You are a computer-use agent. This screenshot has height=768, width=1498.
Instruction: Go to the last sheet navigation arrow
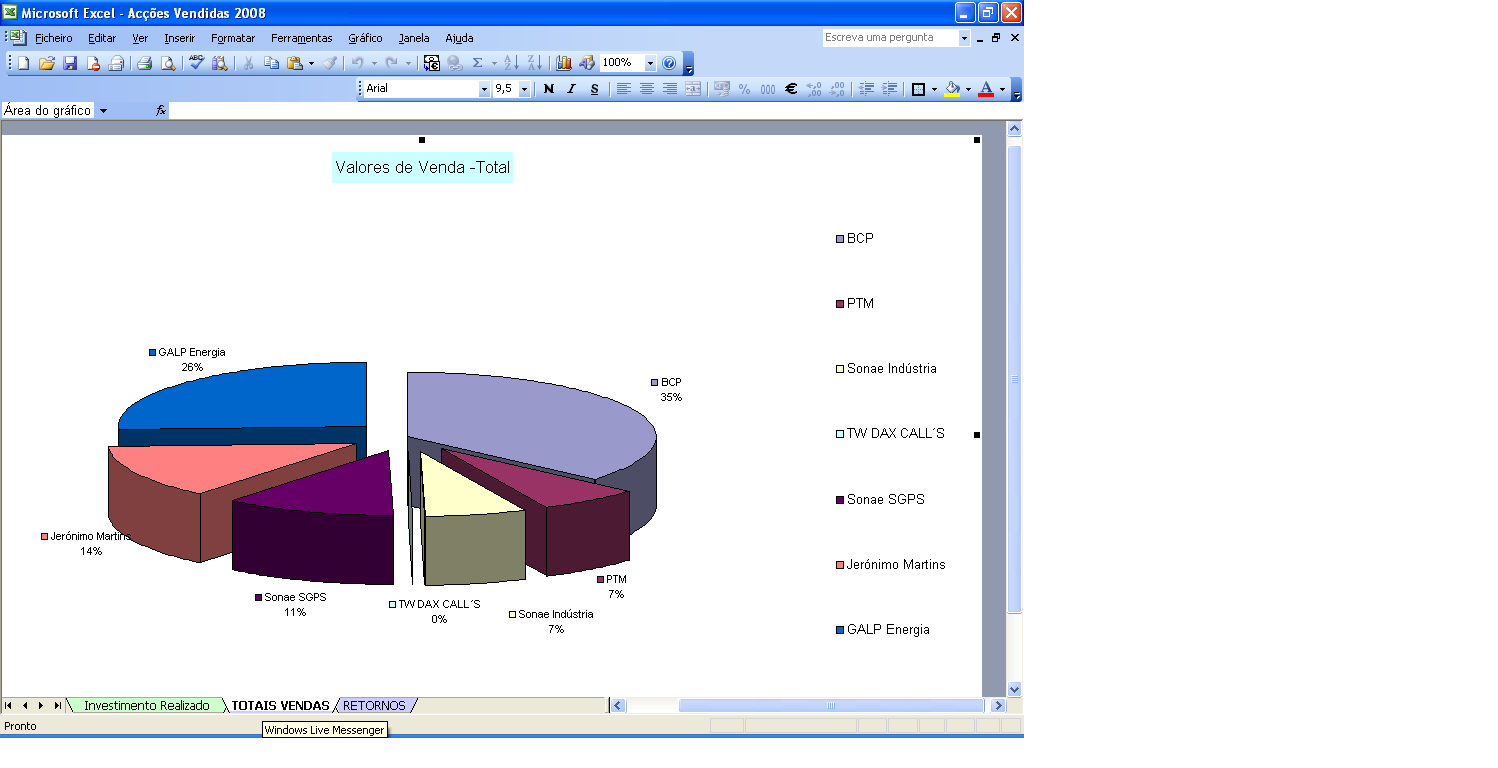click(57, 705)
